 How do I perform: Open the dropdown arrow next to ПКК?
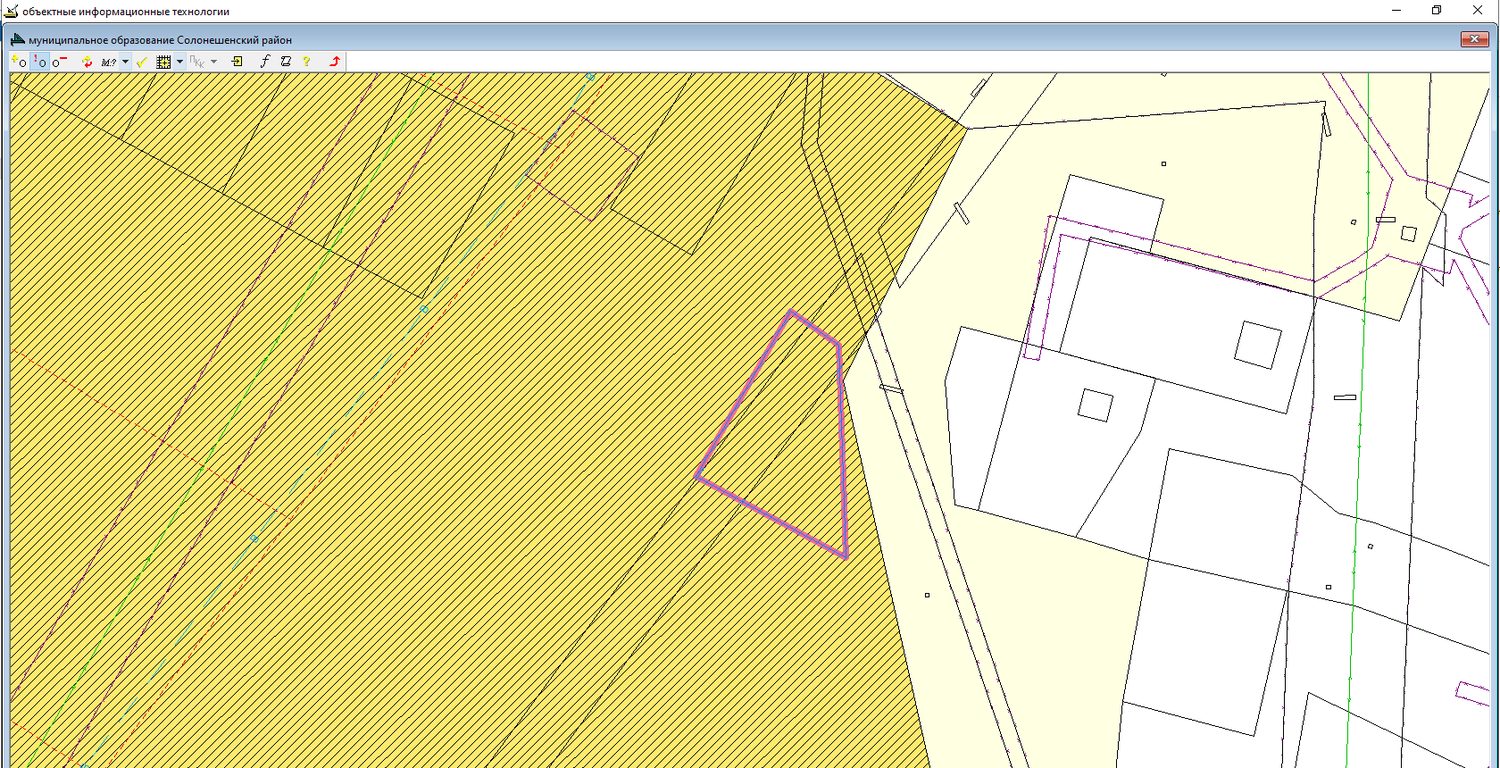point(214,61)
